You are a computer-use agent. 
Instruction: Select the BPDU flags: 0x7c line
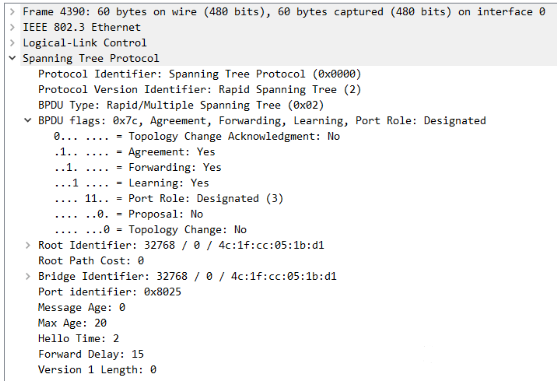tap(262, 120)
